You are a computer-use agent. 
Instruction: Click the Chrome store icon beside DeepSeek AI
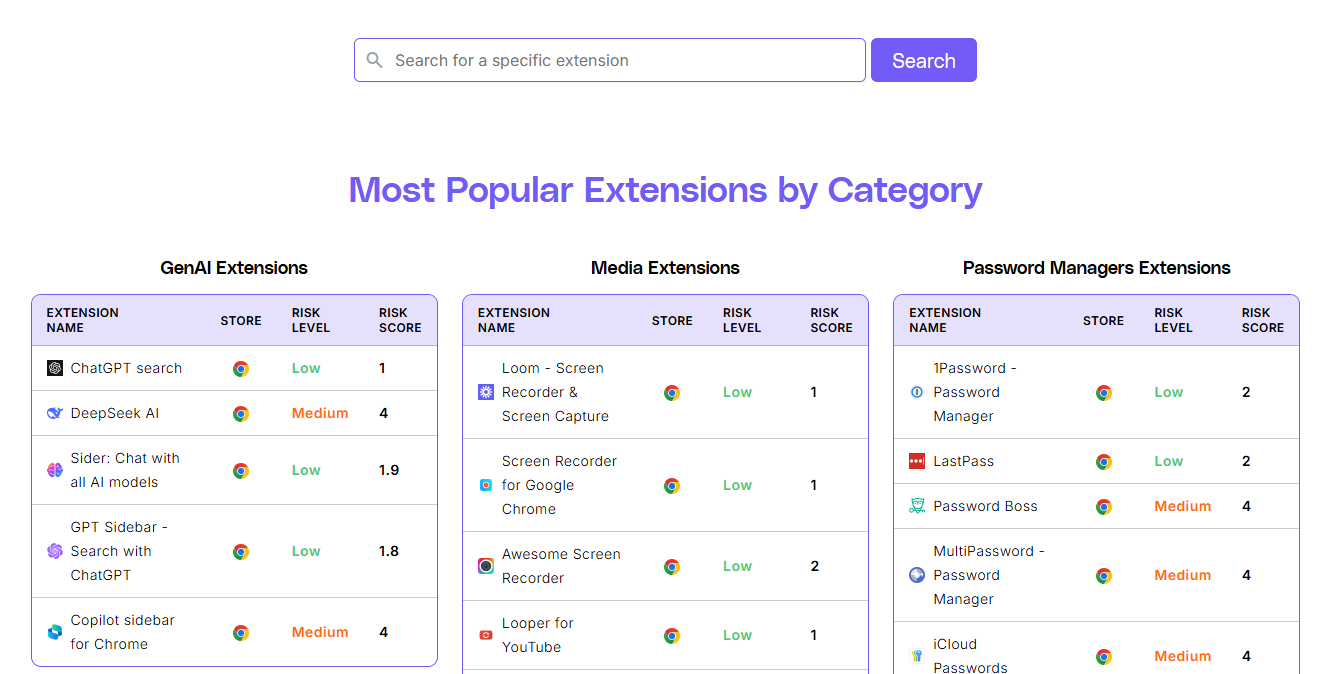click(x=241, y=413)
